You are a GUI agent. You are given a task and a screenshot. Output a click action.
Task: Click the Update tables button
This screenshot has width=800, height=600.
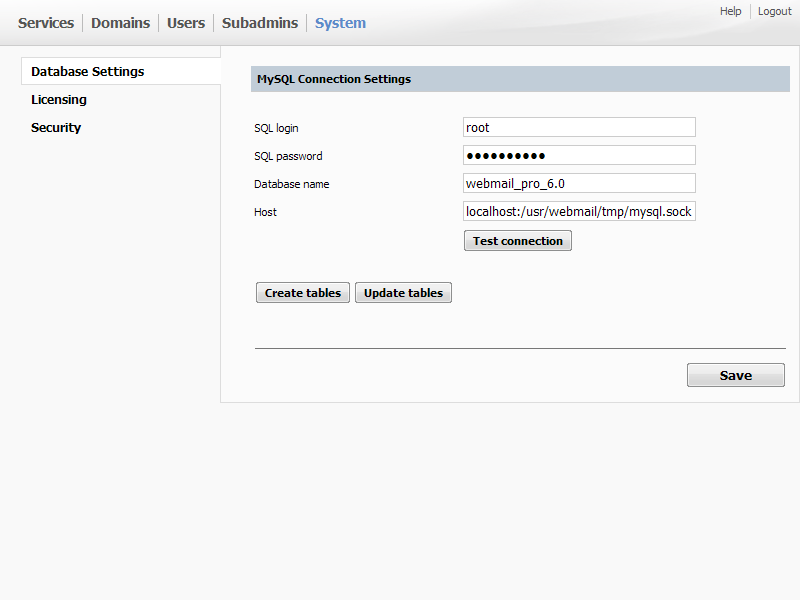403,293
